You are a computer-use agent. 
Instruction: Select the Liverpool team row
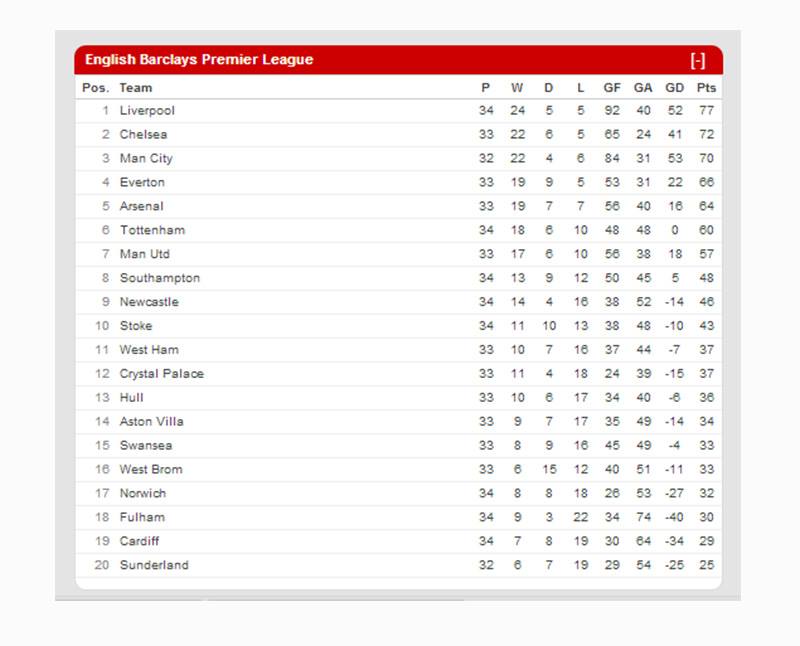[x=147, y=111]
